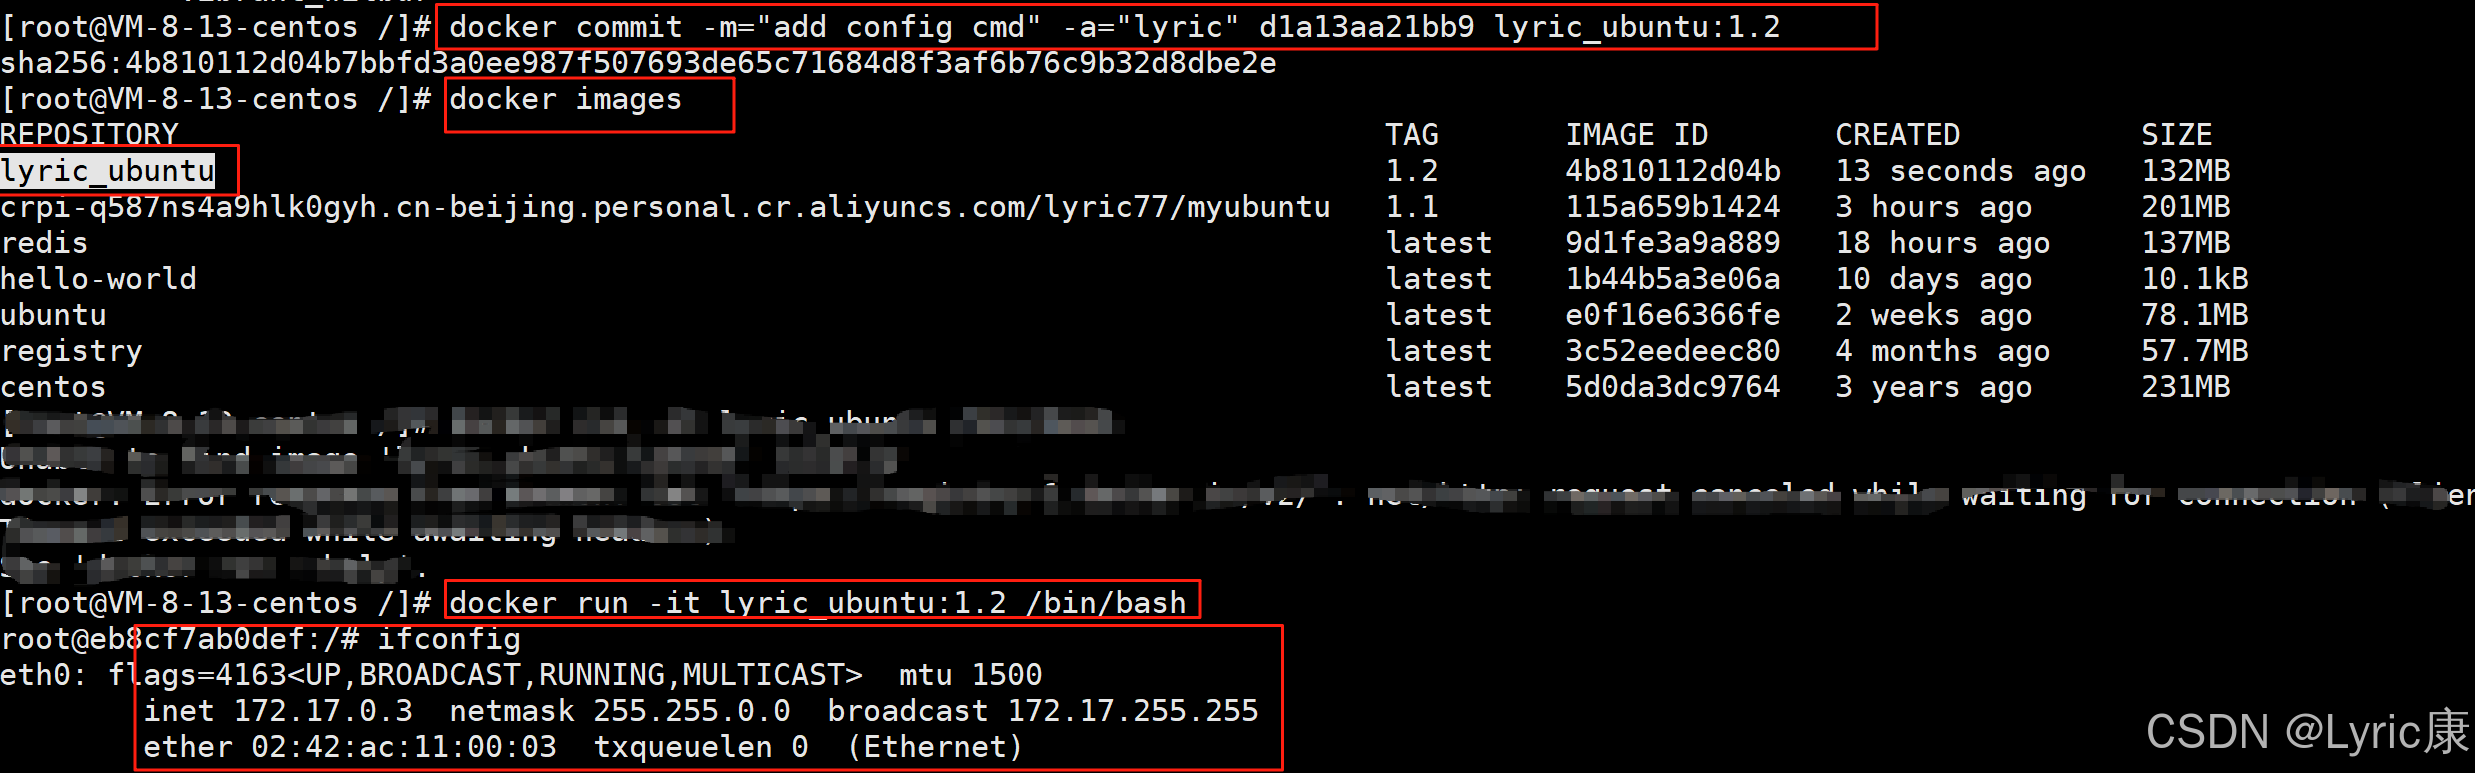Click the latest tag in hello-world row
This screenshot has width=2475, height=773.
[1438, 279]
